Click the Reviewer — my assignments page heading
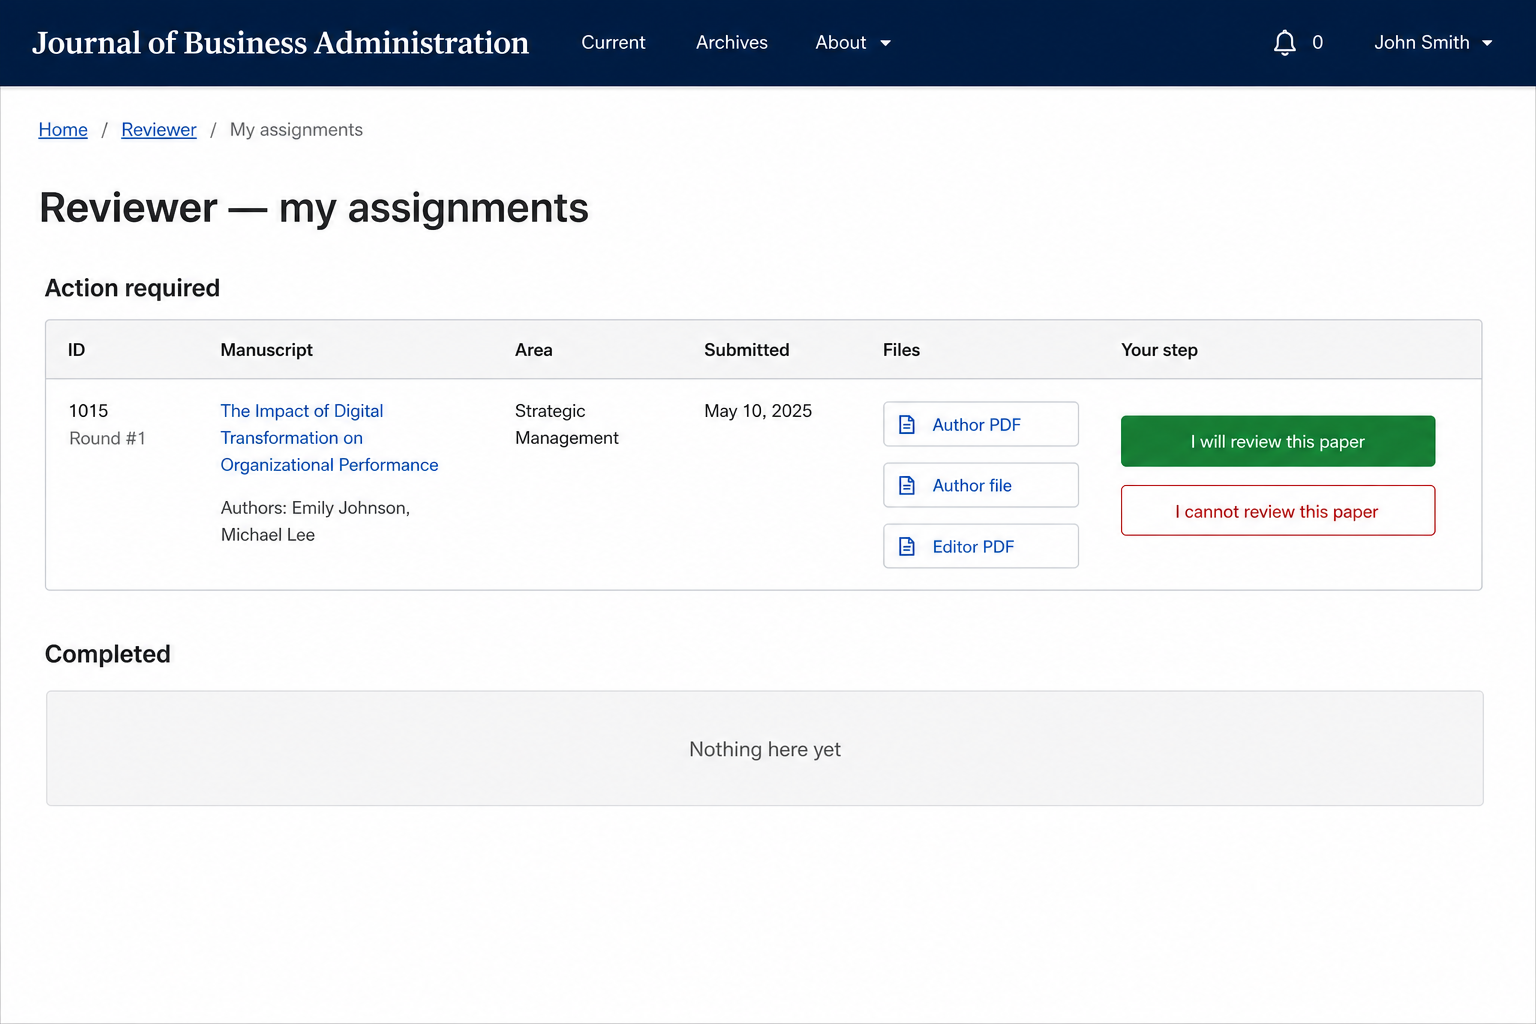This screenshot has height=1024, width=1536. coord(314,208)
